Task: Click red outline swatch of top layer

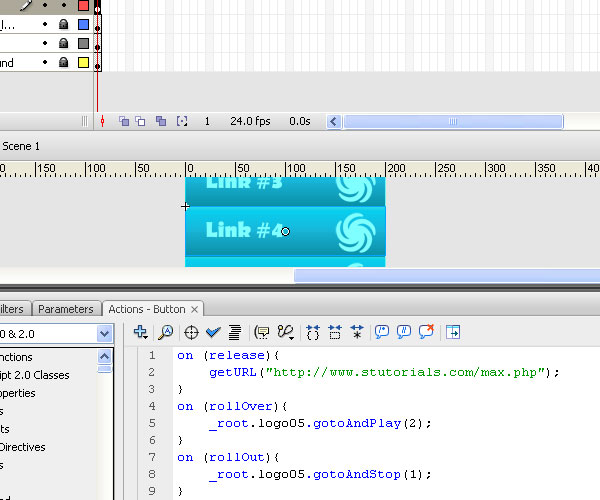Action: tap(83, 5)
